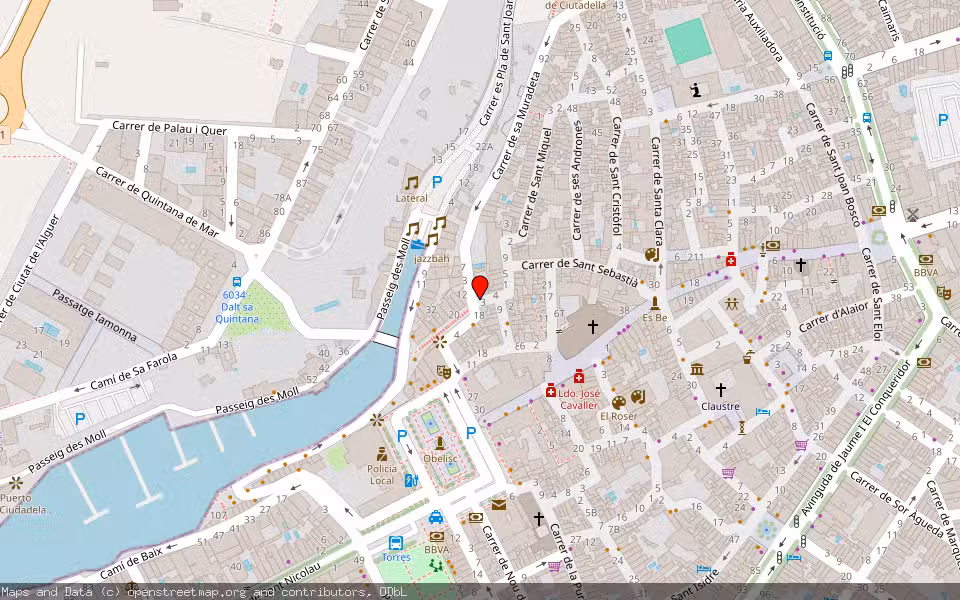Select the large parking icon in the top-right lot
960x600 pixels.
[943, 120]
